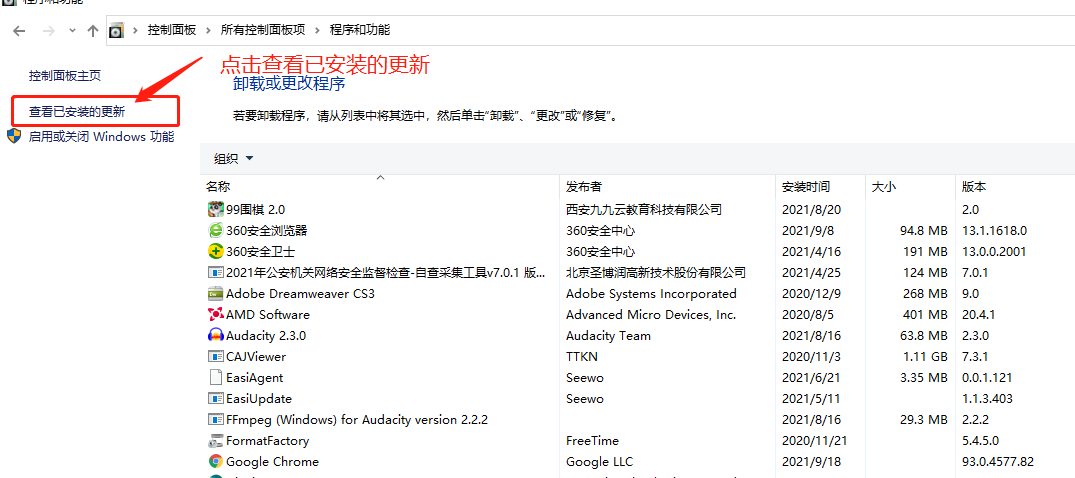Select version 13.1.1618.0 cell

[x=994, y=230]
